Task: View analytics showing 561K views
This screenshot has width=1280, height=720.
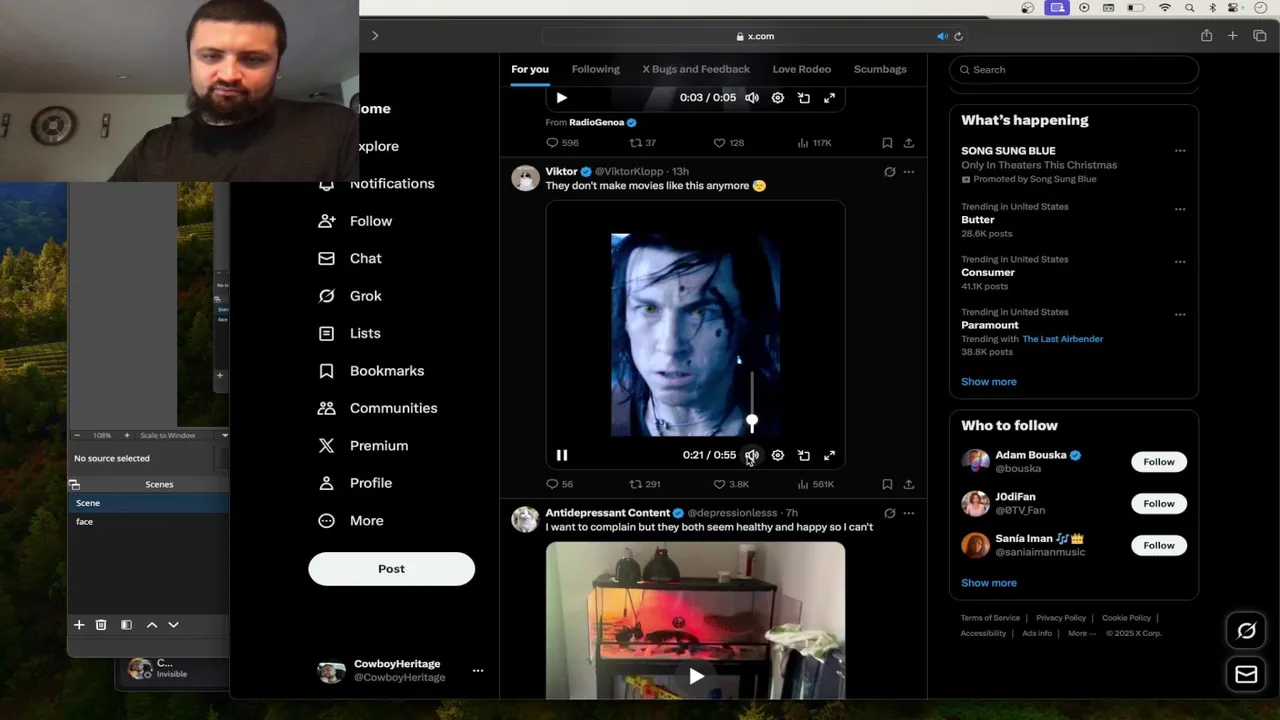Action: coord(815,484)
